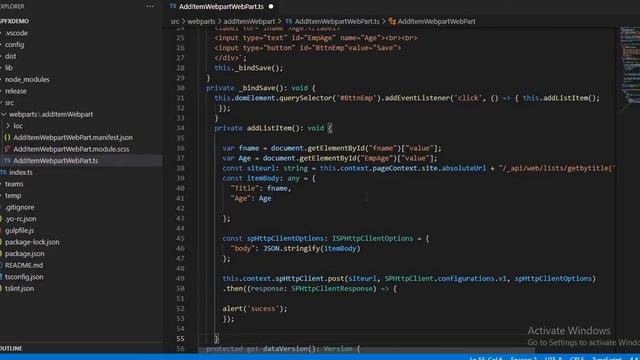The image size is (640, 360).
Task: Open the .yo-rc.json file
Action: (x=20, y=219)
